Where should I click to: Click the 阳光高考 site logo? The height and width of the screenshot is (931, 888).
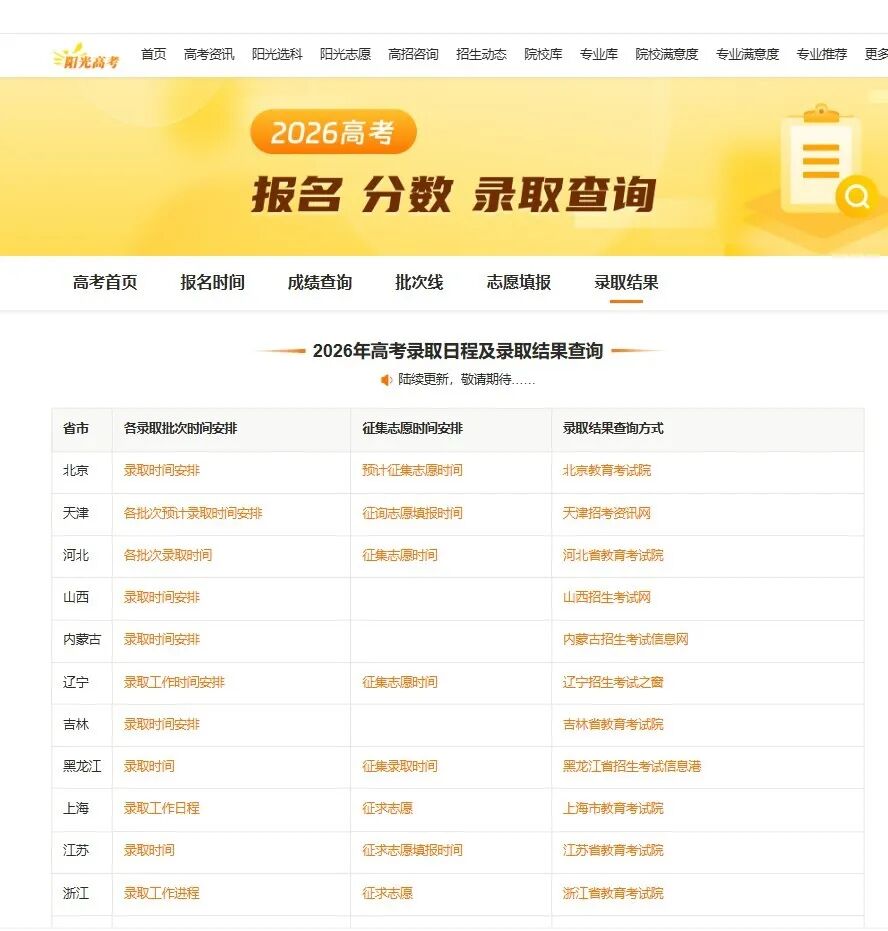pyautogui.click(x=86, y=56)
